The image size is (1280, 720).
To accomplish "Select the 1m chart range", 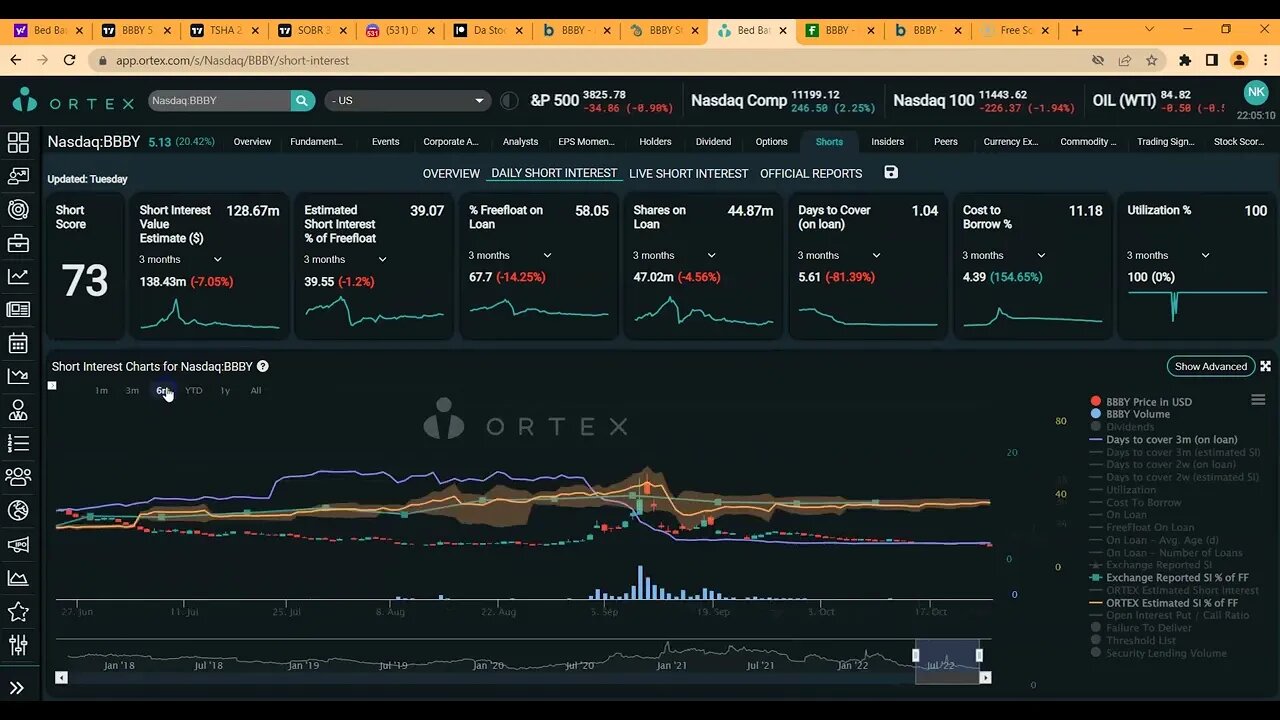I will pyautogui.click(x=101, y=390).
